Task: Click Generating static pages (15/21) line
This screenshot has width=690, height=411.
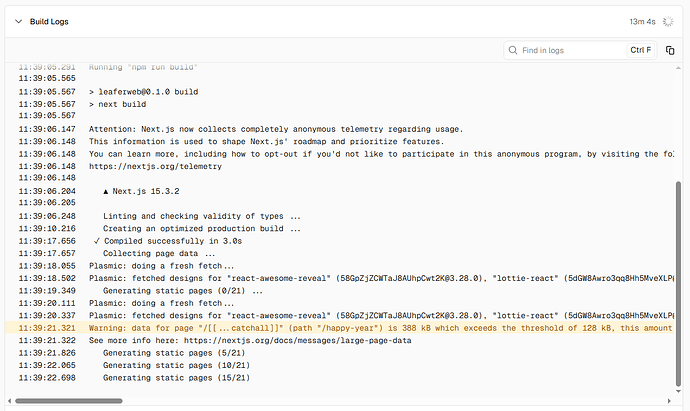Action: [177, 378]
